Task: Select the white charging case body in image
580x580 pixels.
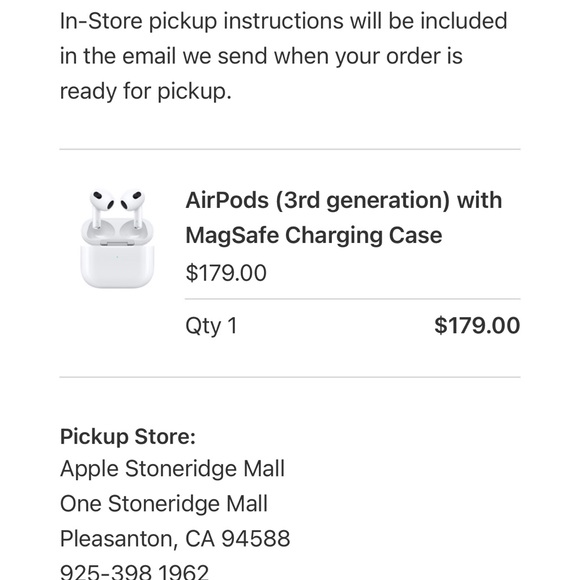Action: 117,265
